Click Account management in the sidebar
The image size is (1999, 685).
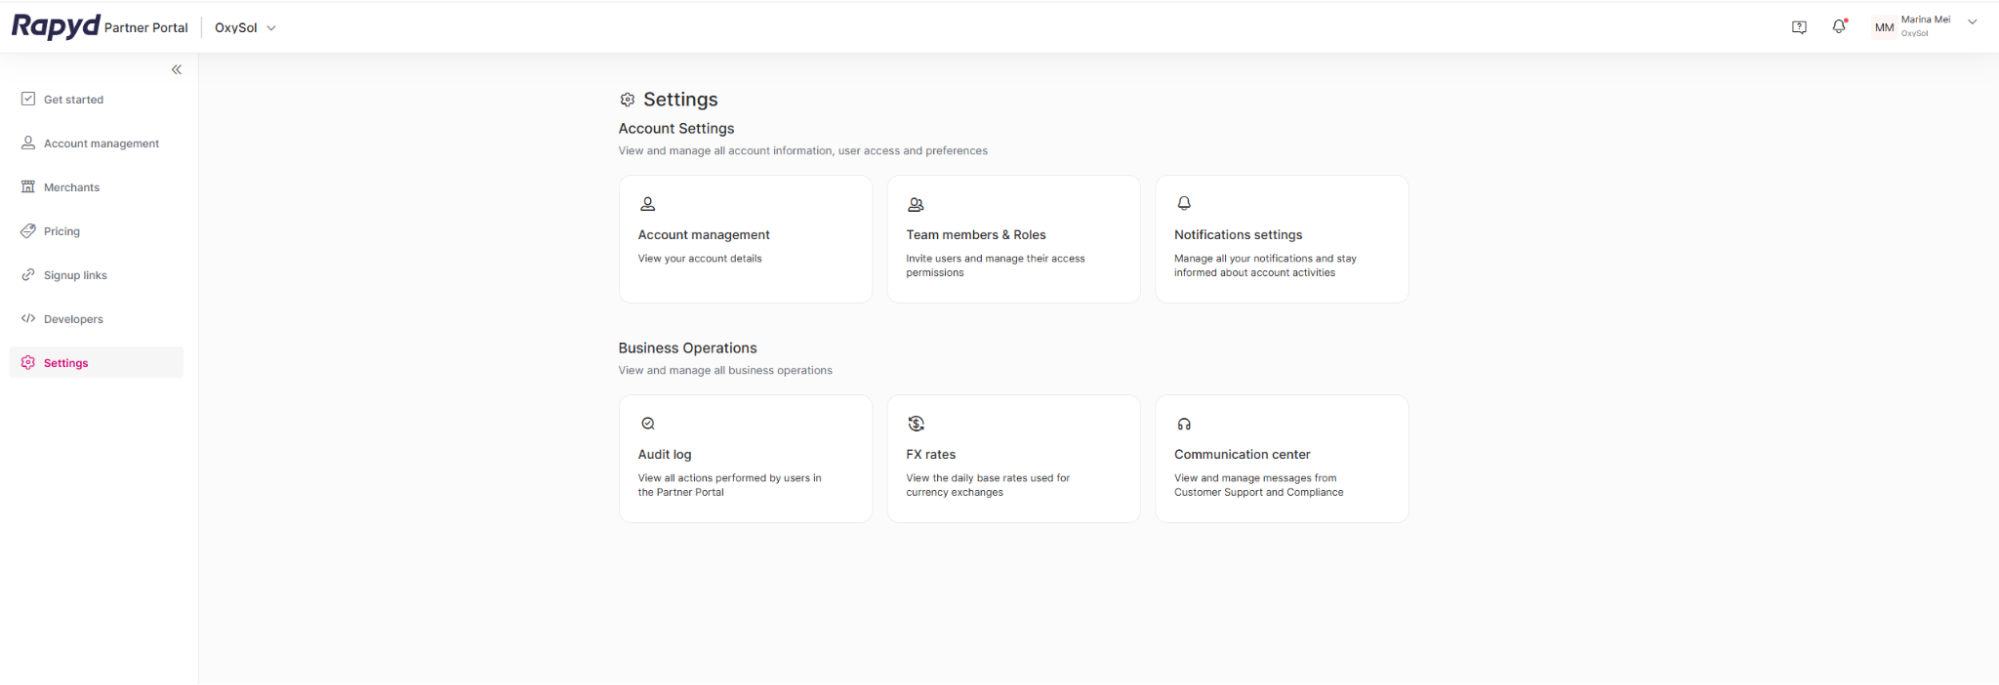101,143
